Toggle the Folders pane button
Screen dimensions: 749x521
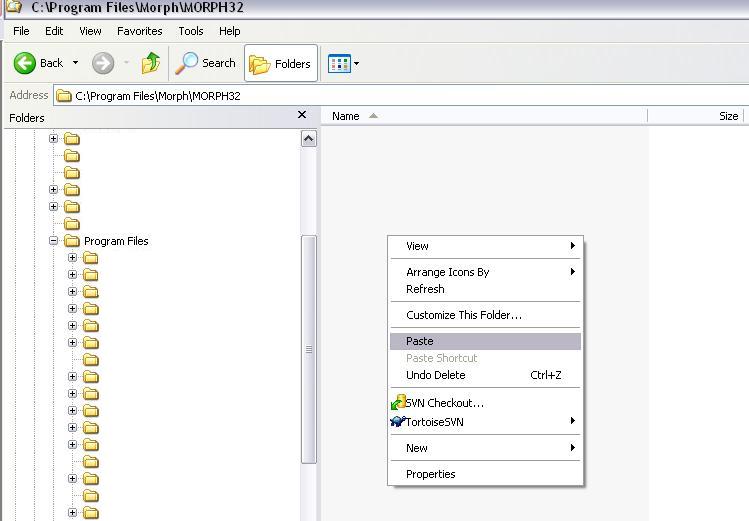pos(281,63)
